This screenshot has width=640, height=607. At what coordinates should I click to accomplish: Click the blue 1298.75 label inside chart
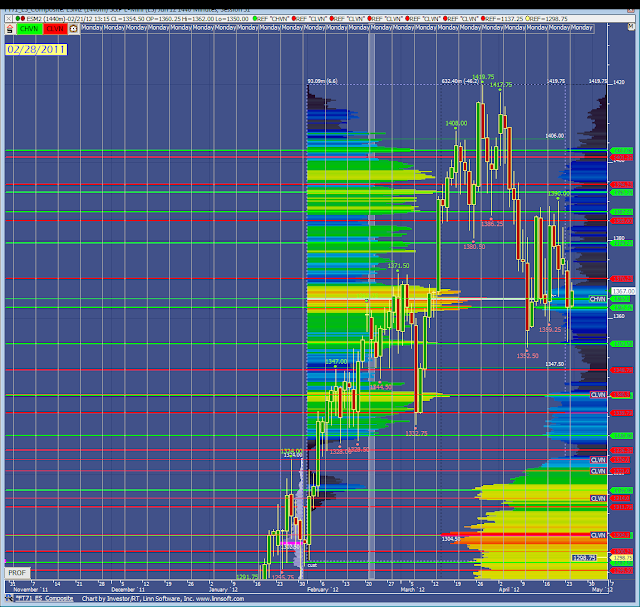click(584, 558)
